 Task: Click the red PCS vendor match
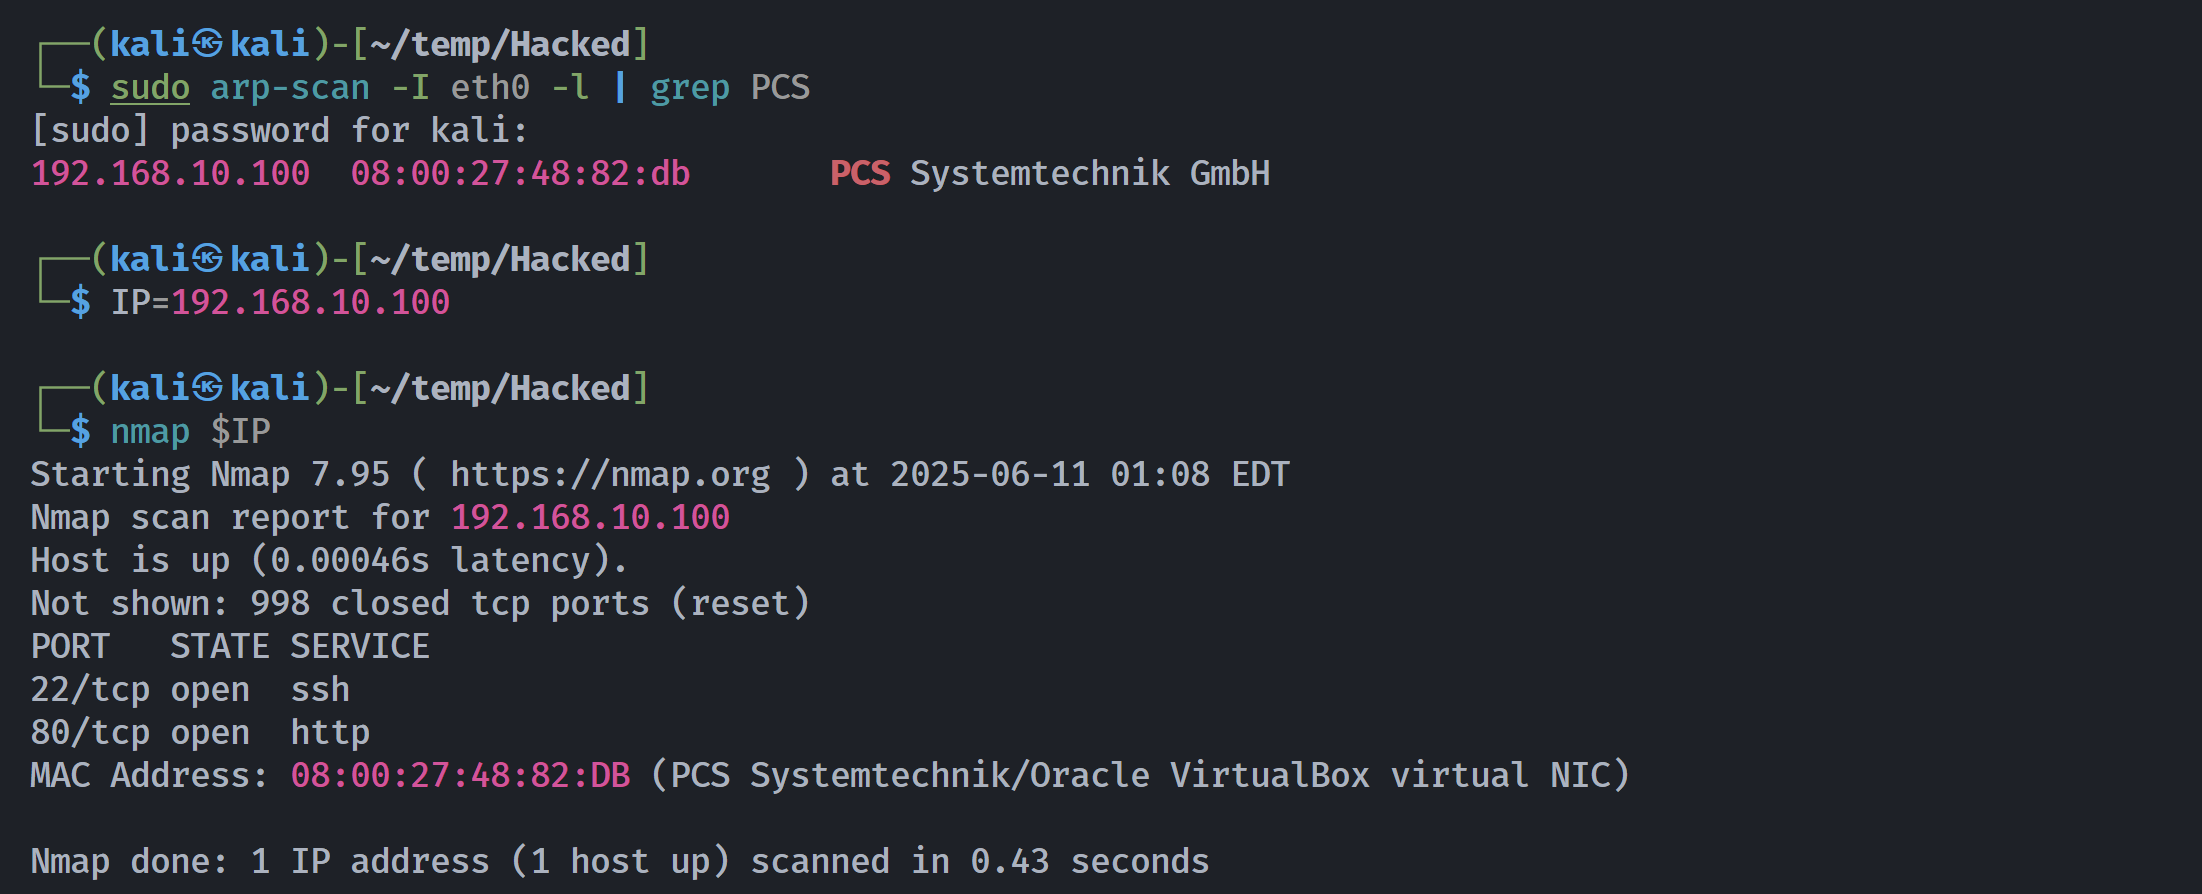pyautogui.click(x=860, y=174)
